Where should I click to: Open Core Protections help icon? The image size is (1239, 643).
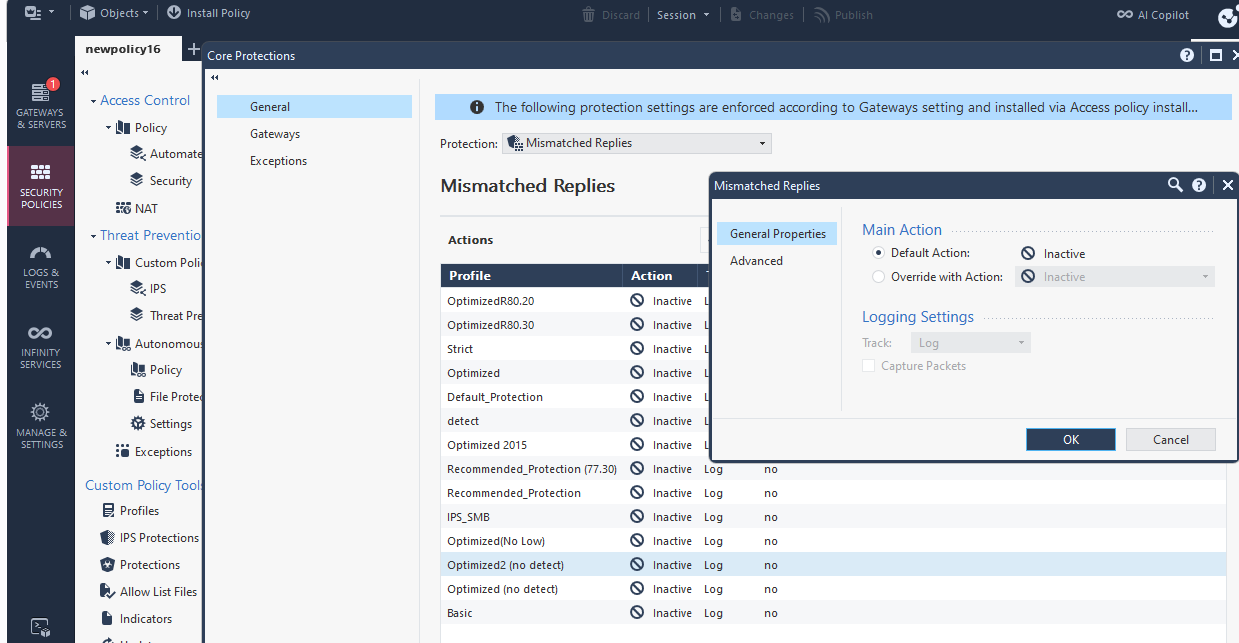pyautogui.click(x=1187, y=56)
